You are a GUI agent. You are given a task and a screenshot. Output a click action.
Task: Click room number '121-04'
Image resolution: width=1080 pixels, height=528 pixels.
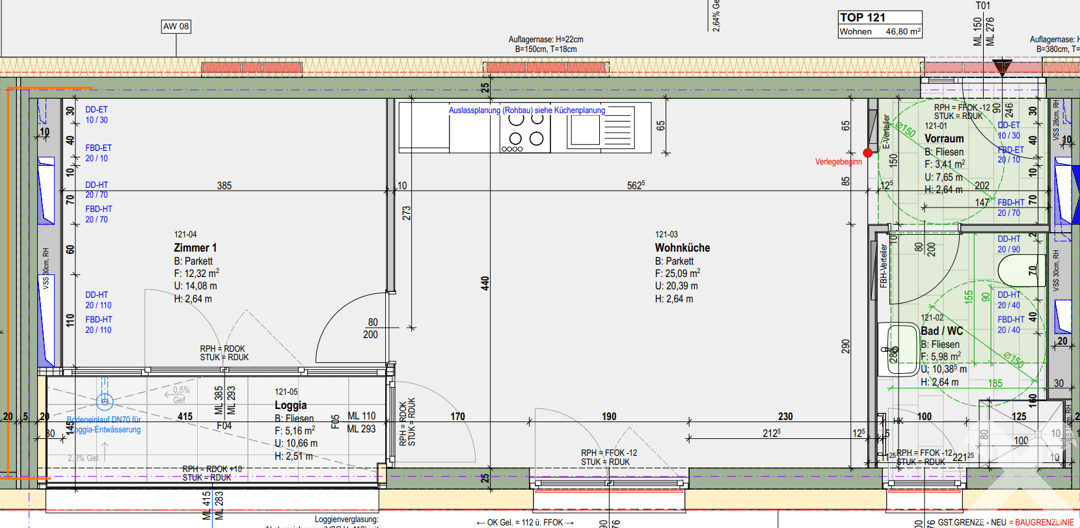187,234
